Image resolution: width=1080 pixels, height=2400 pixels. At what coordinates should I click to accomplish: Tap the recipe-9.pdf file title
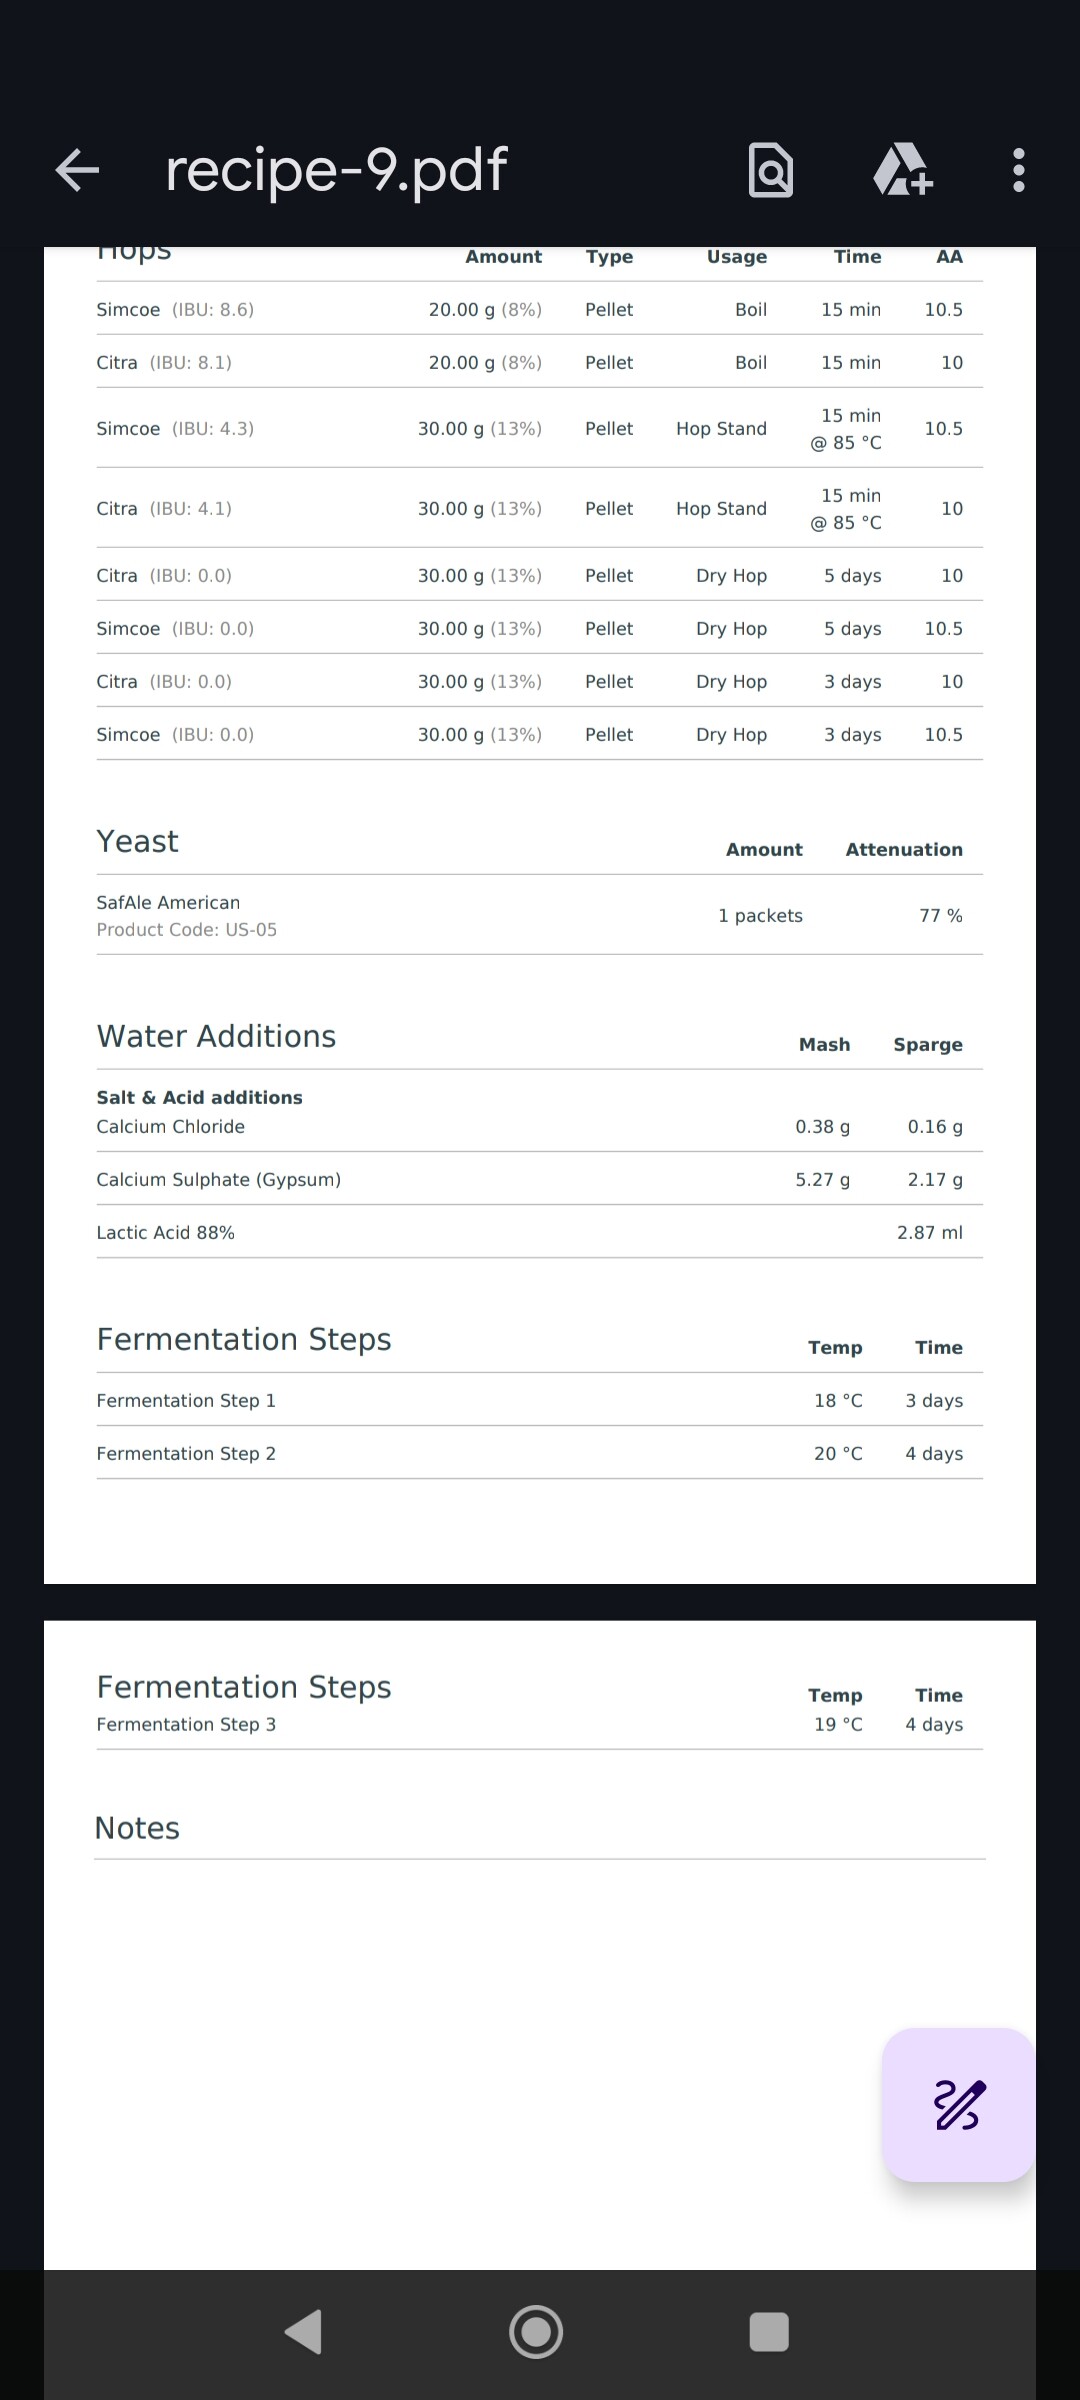(x=336, y=170)
